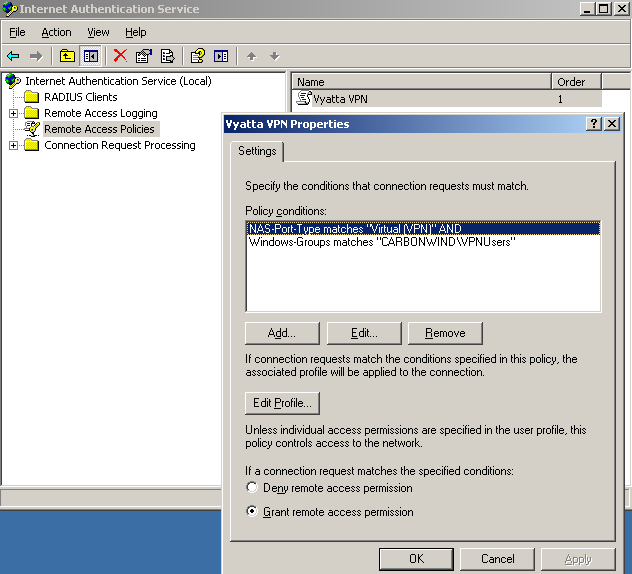Minimize the Internet Authentication Service window
This screenshot has width=632, height=574.
point(587,9)
